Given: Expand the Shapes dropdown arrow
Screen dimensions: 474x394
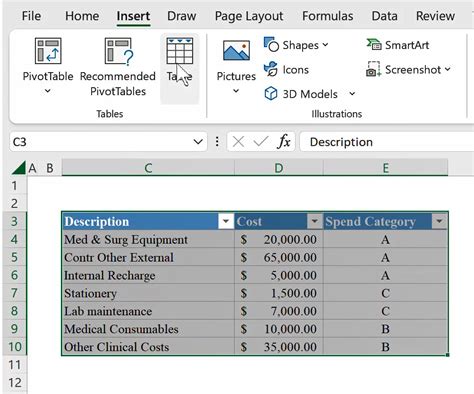Looking at the screenshot, I should pyautogui.click(x=325, y=45).
